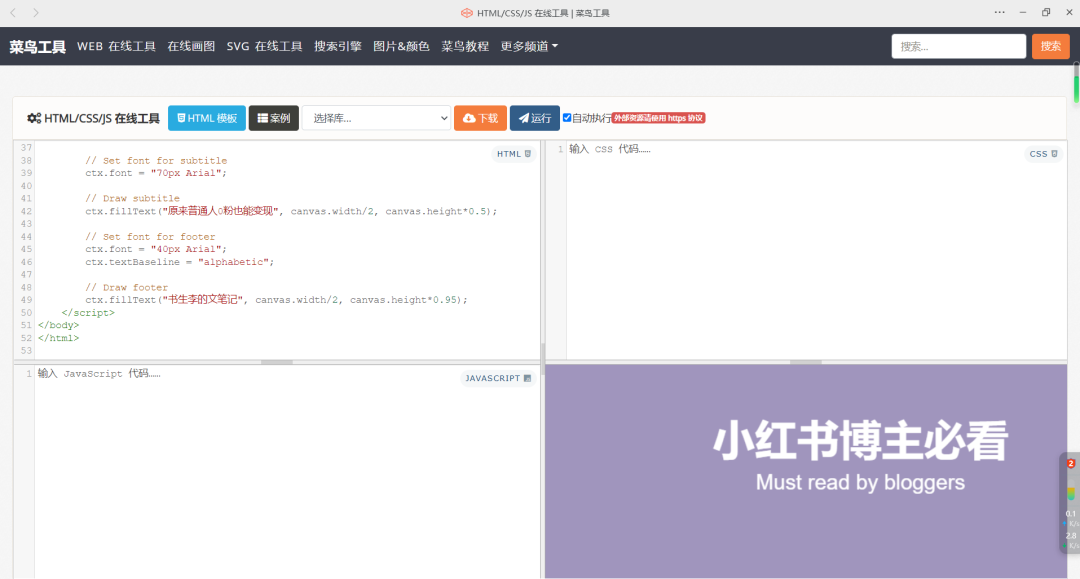Screen dimensions: 1080x579
Task: Toggle the 自动执行 checkbox
Action: [x=567, y=118]
